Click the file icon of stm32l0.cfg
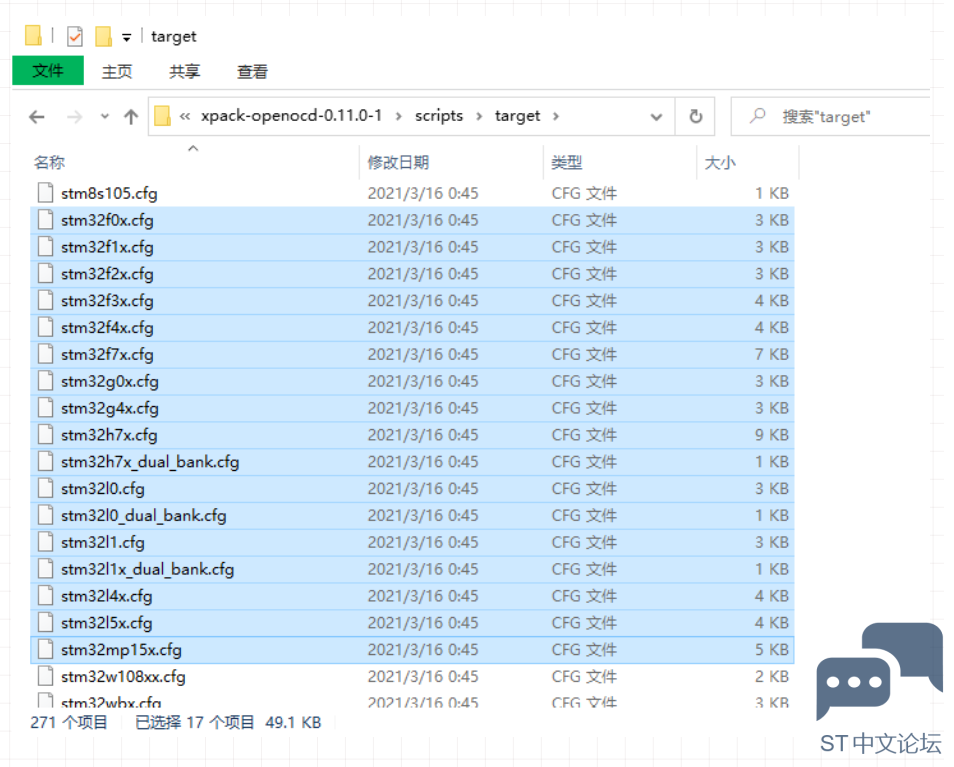The width and height of the screenshot is (954, 767). click(x=45, y=488)
